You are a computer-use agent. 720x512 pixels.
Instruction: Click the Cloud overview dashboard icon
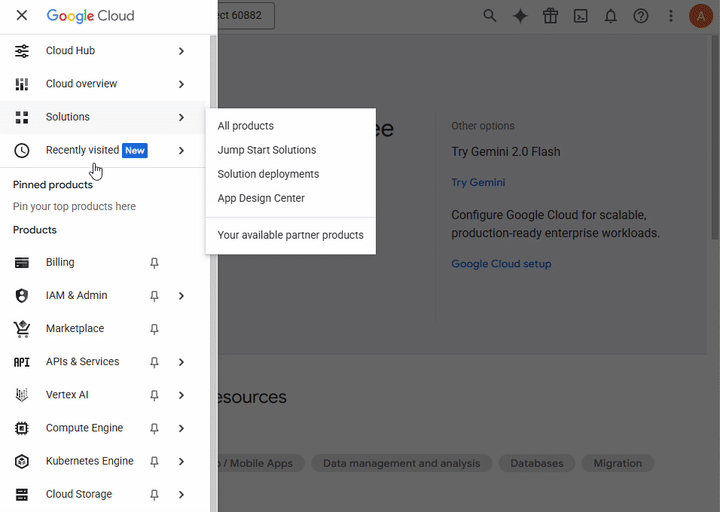22,84
